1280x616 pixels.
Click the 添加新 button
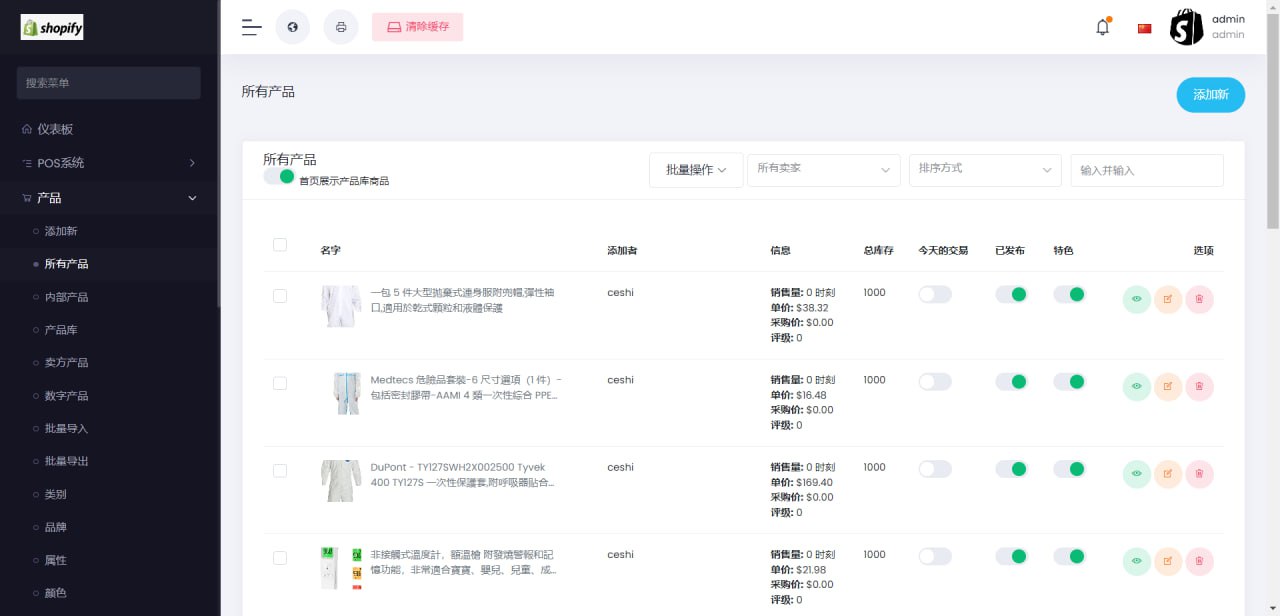coord(1210,94)
